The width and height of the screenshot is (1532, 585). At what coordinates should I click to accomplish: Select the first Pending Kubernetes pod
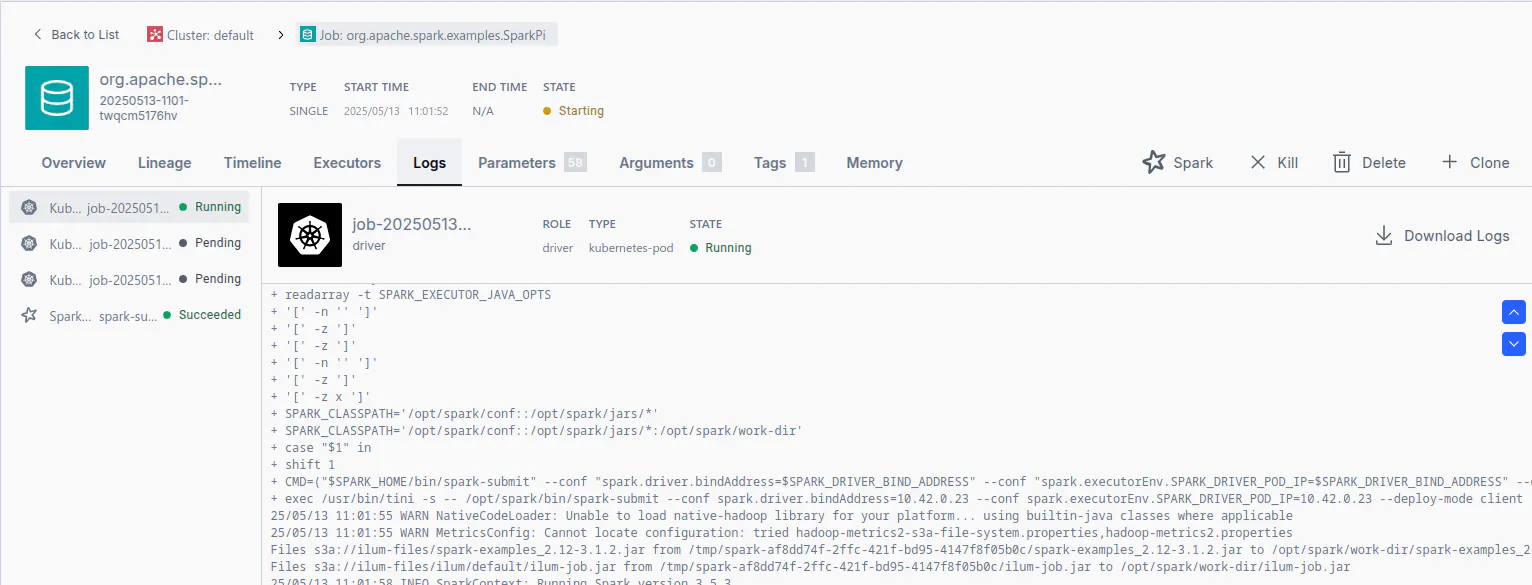coord(129,243)
